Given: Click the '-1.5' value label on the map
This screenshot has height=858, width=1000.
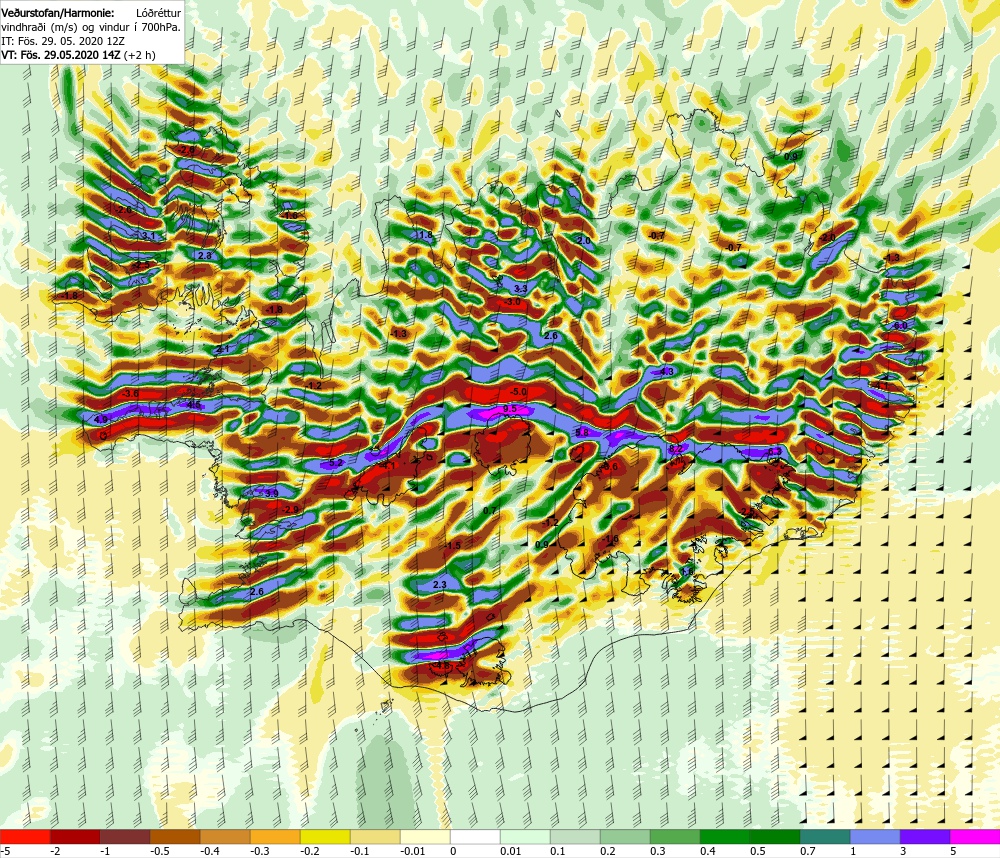Looking at the screenshot, I should tap(452, 545).
